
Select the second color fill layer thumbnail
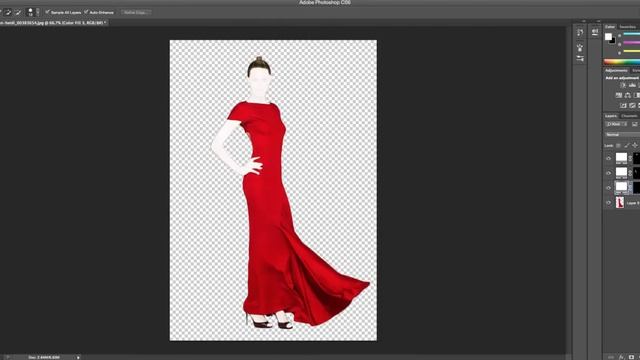(621, 173)
